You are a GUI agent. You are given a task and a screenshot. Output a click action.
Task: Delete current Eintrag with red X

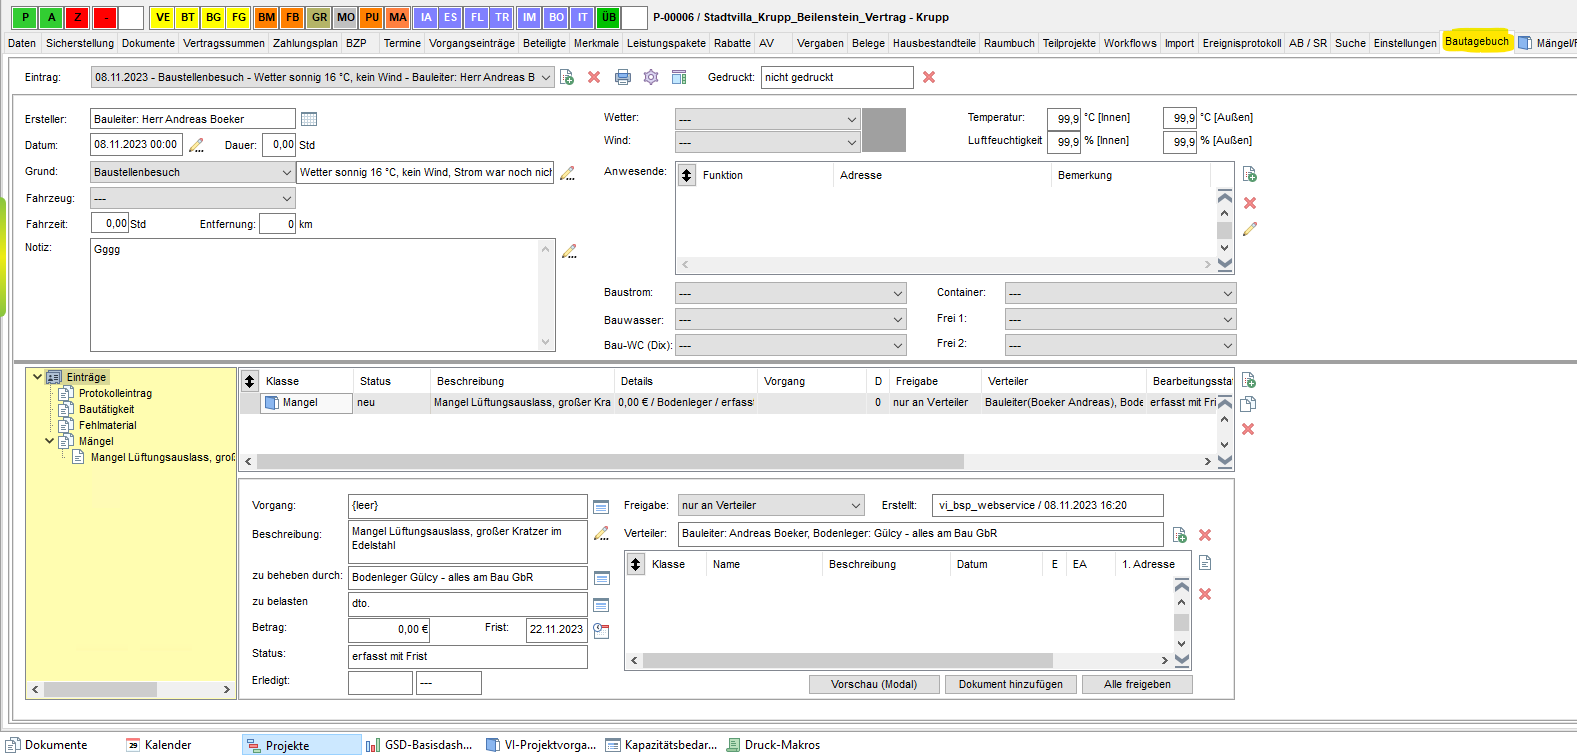point(594,77)
